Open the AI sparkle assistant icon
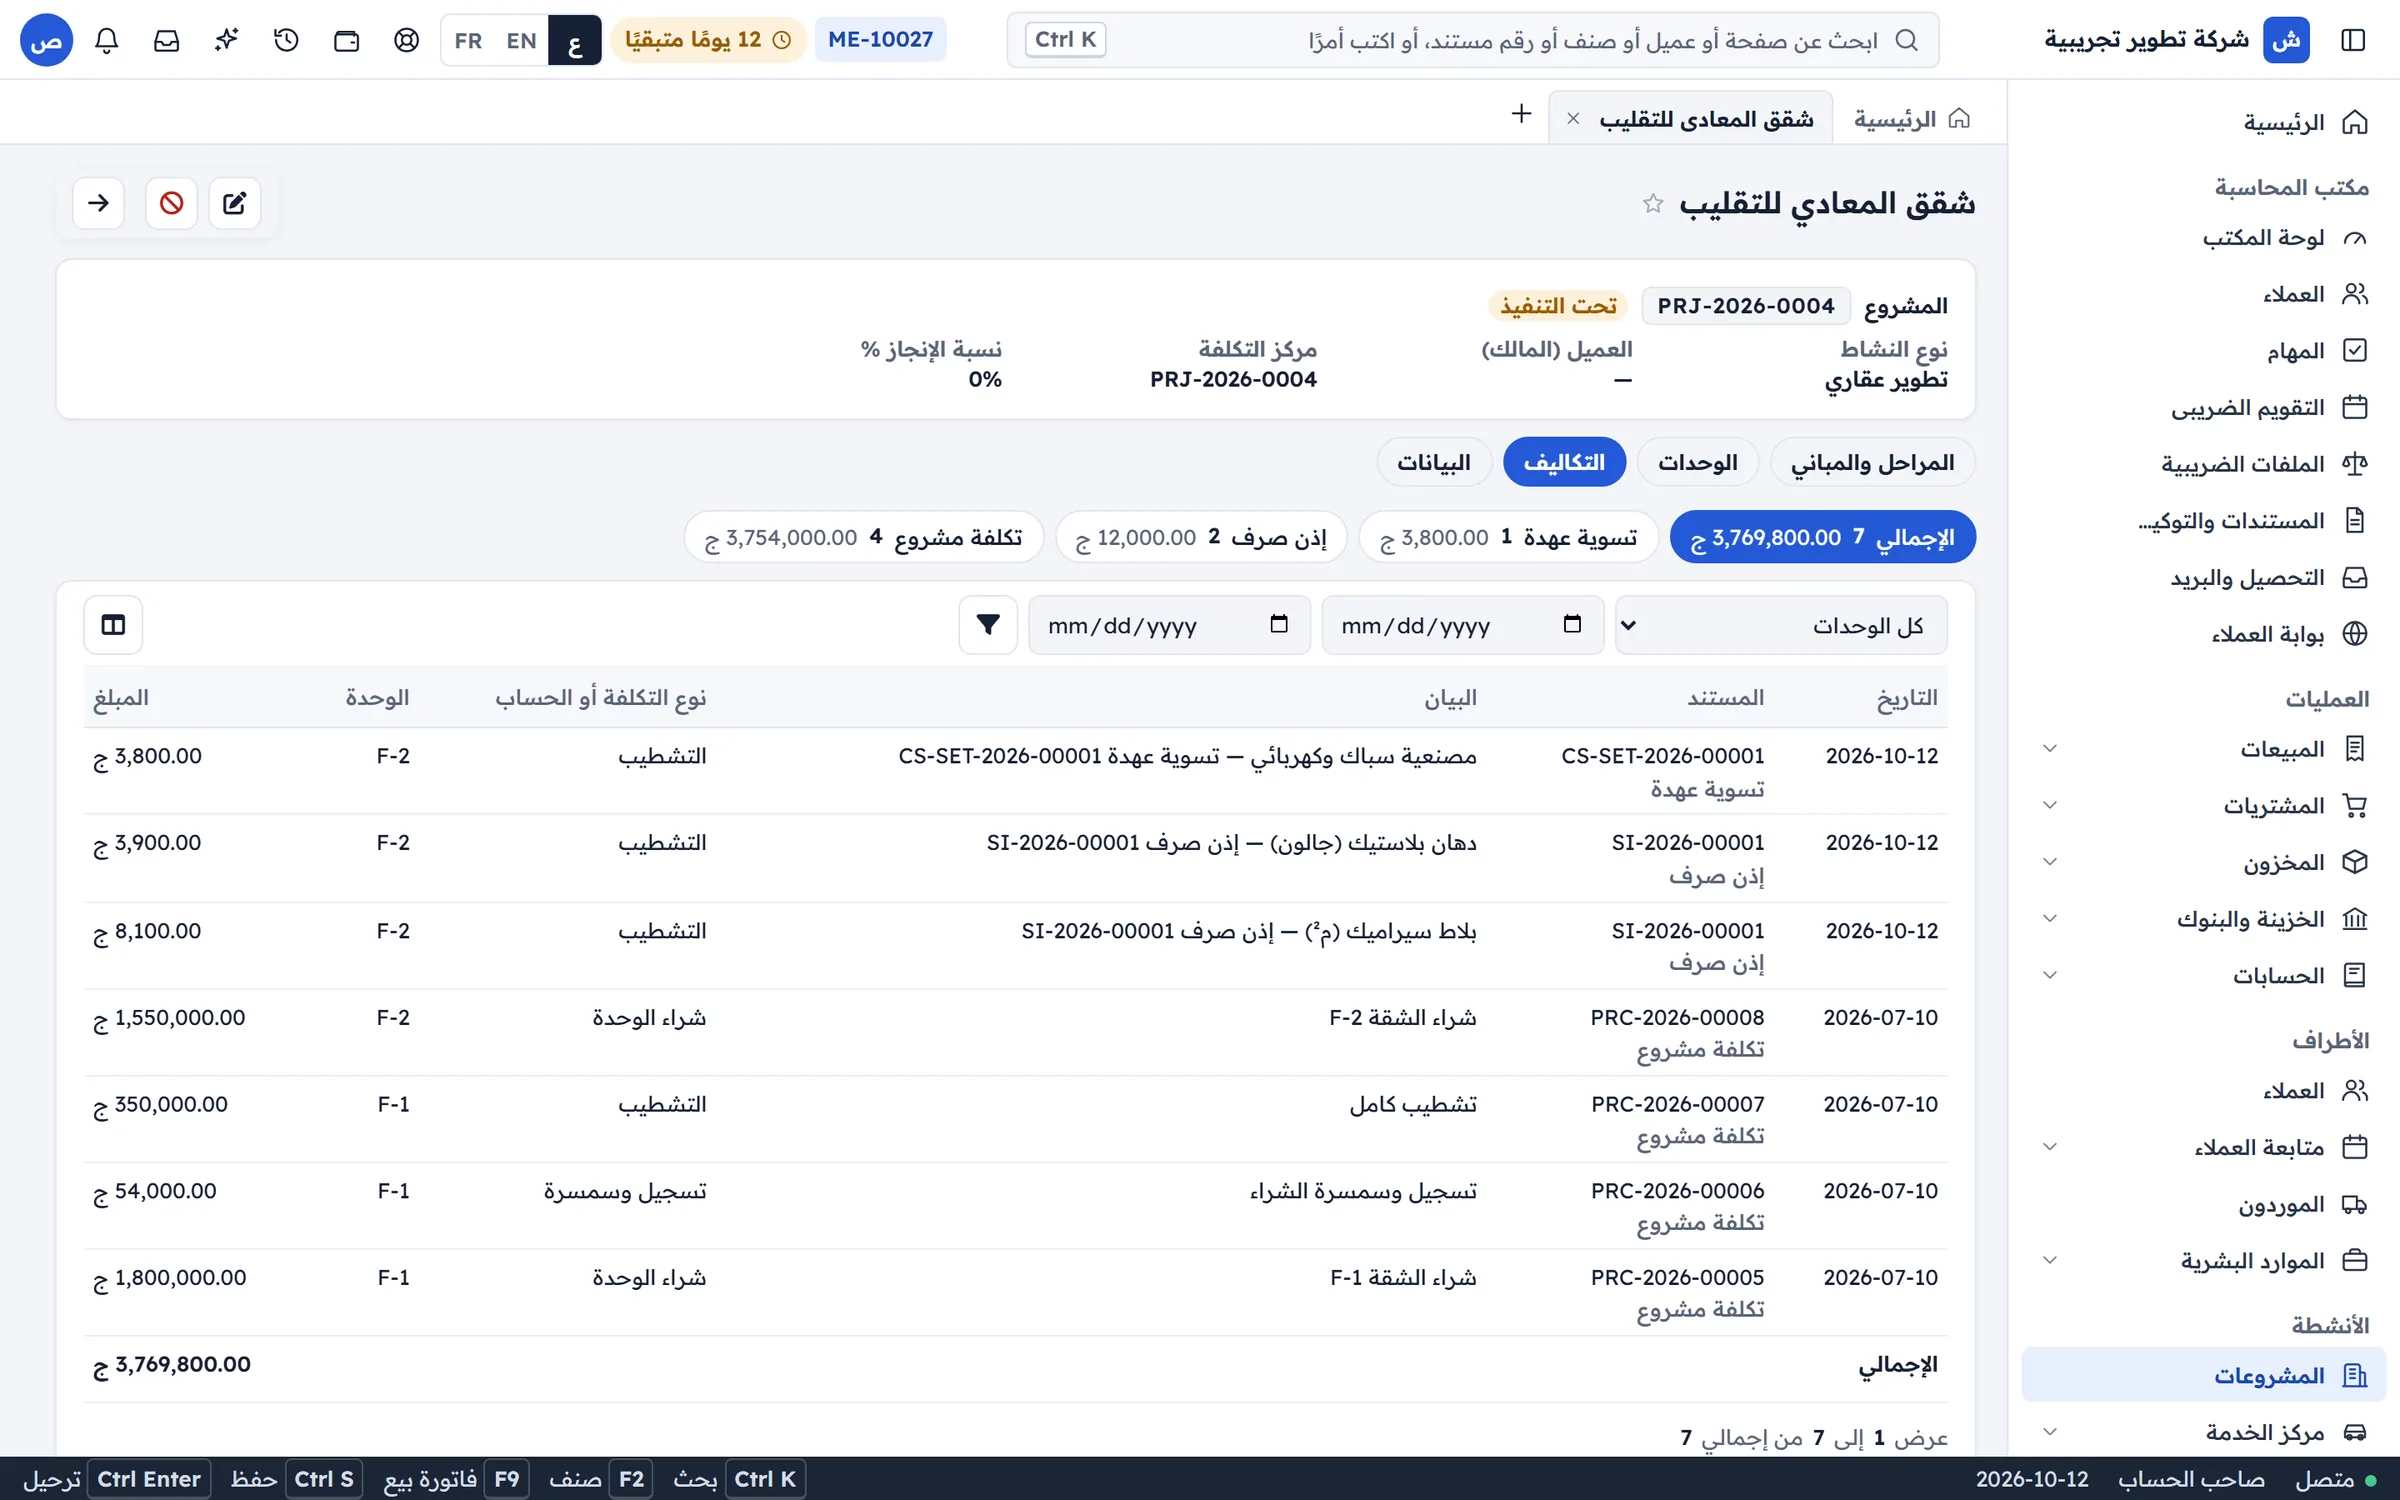2400x1500 pixels. (227, 40)
